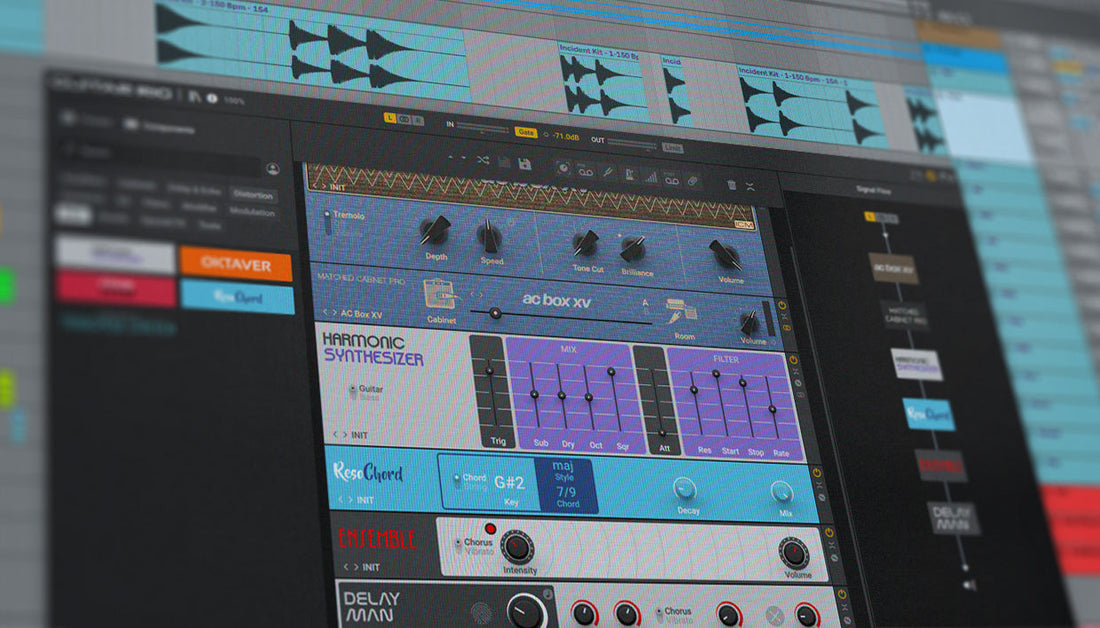Viewport: 1100px width, 628px height.
Task: Click the Speed knob on the amp
Action: [x=490, y=236]
